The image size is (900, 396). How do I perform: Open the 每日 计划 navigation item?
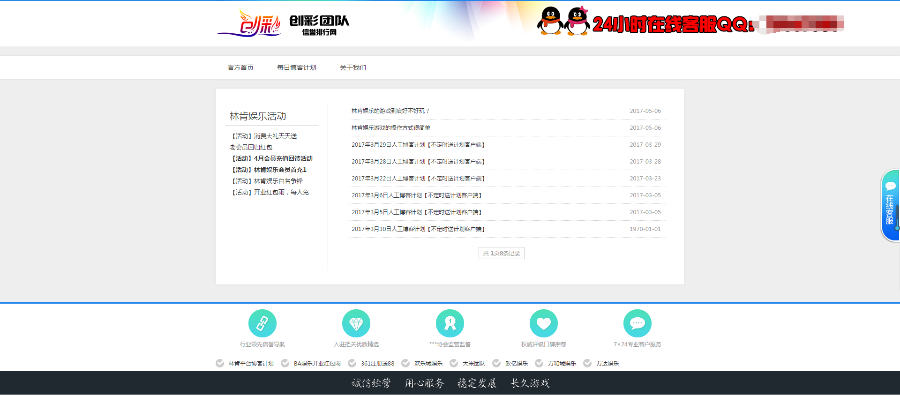coord(296,68)
